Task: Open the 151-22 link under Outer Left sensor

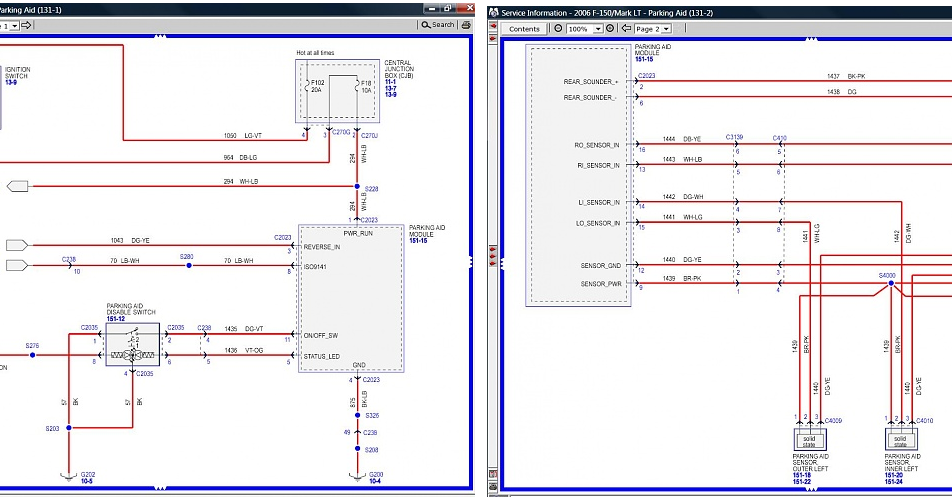Action: (x=801, y=482)
